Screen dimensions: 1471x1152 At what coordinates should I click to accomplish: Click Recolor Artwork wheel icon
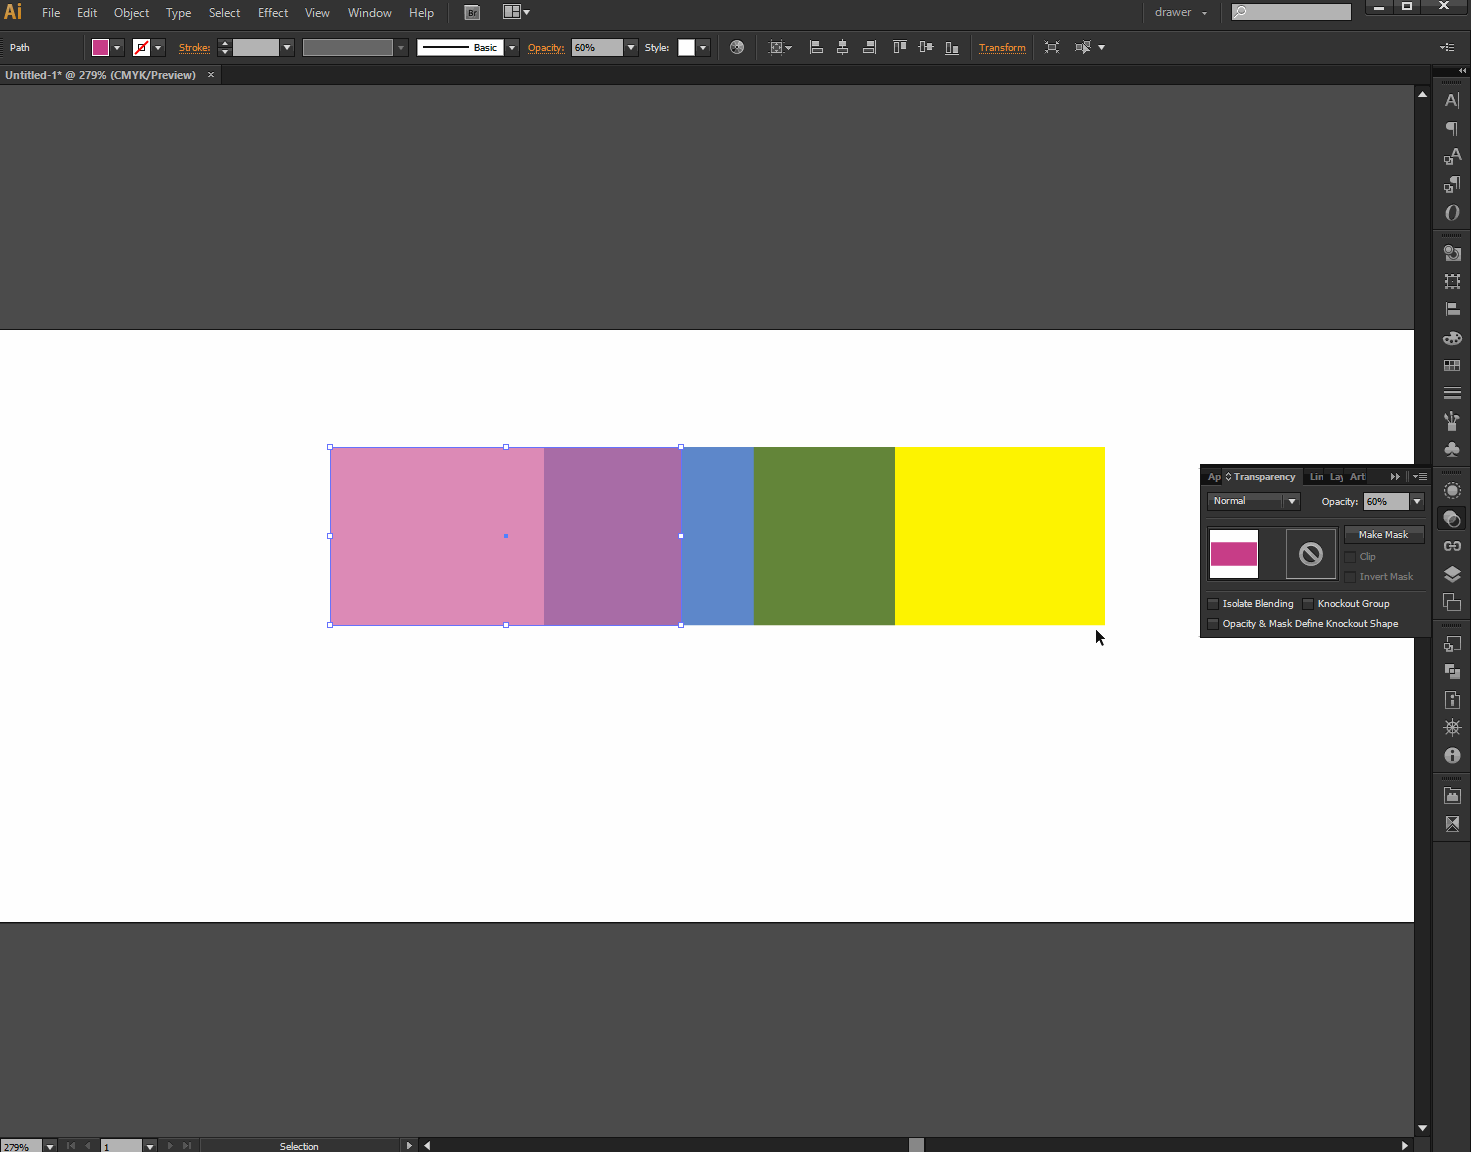pyautogui.click(x=737, y=47)
